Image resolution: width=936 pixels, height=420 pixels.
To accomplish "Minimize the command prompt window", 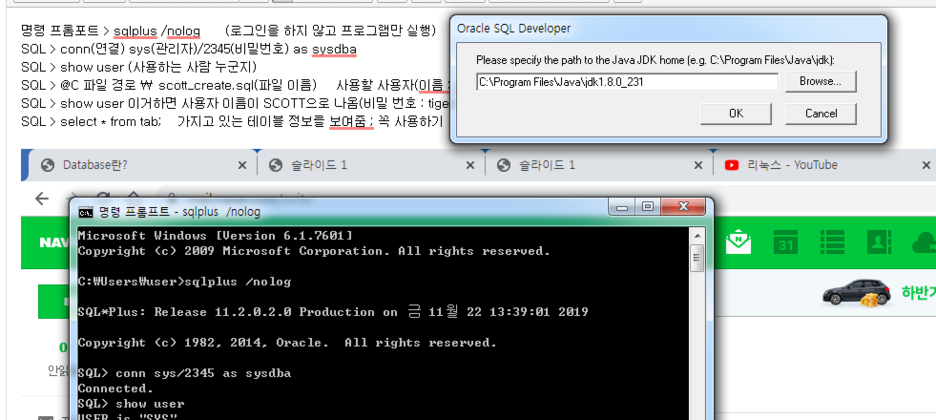I will point(623,207).
